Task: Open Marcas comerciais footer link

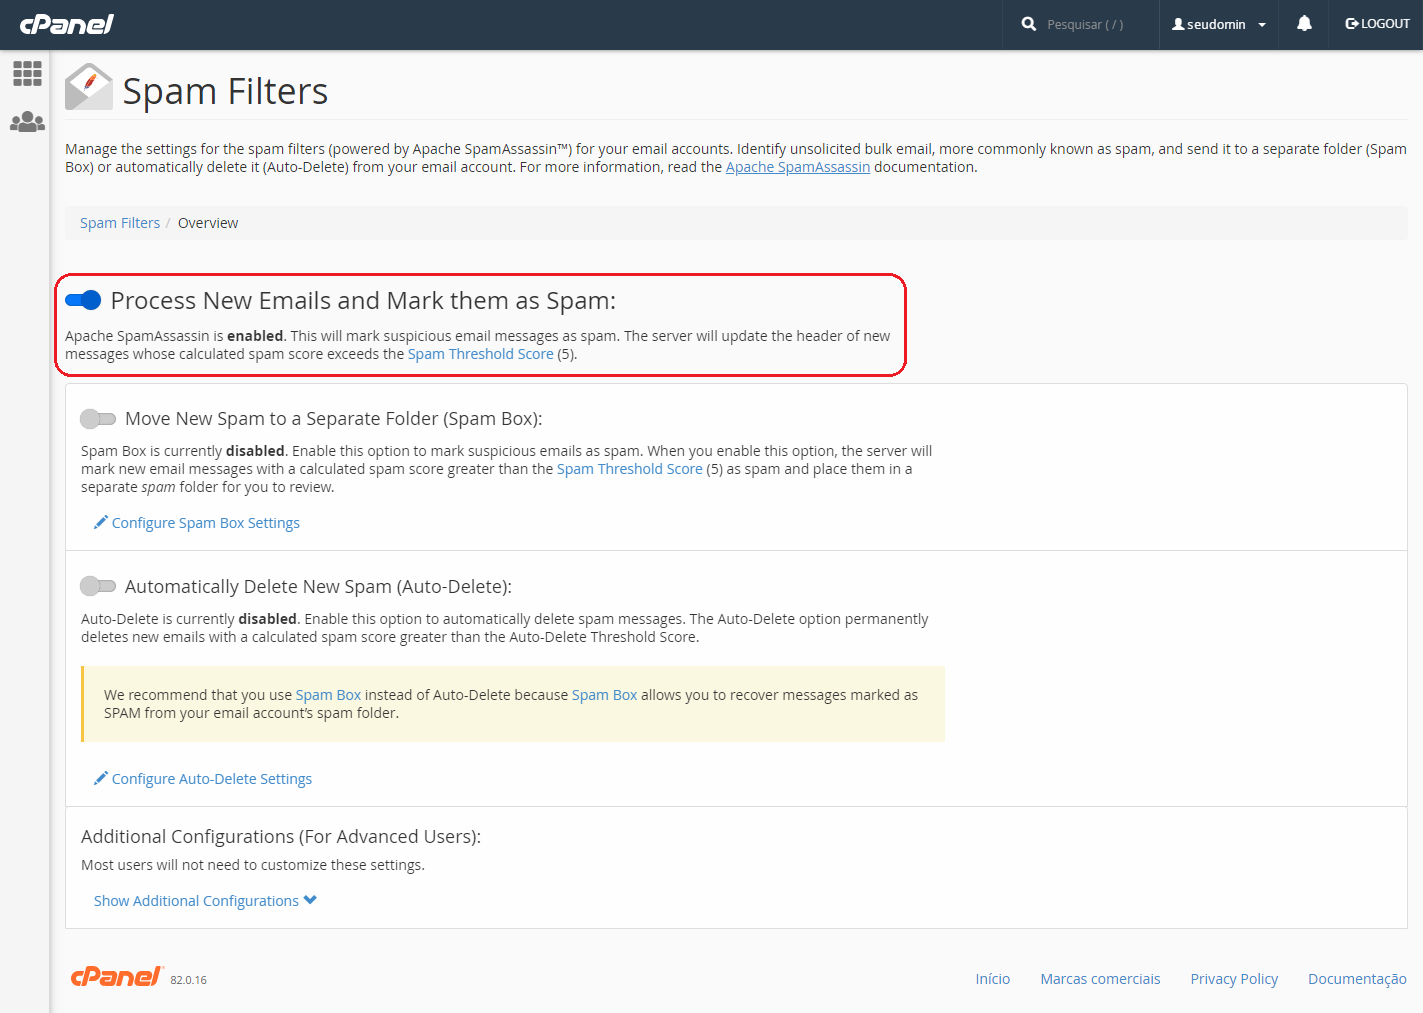Action: click(x=1100, y=979)
